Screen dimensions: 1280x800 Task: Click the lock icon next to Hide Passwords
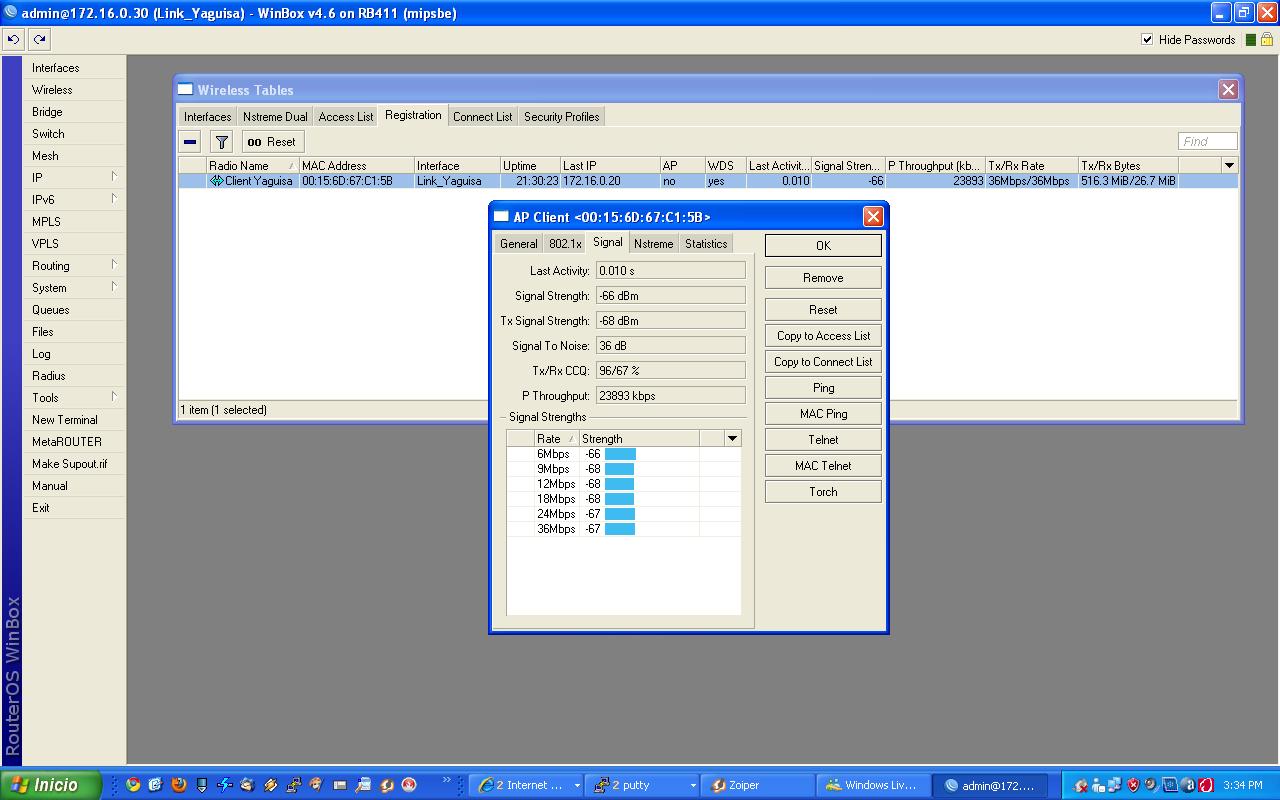pyautogui.click(x=1265, y=40)
